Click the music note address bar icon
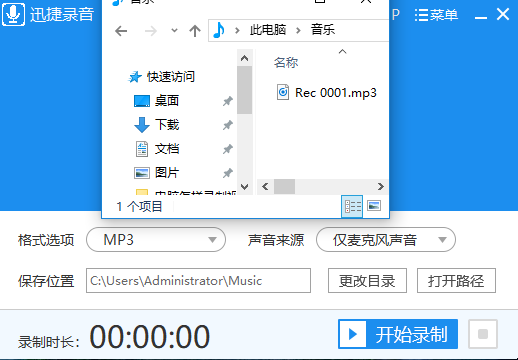518x360 pixels. (219, 30)
